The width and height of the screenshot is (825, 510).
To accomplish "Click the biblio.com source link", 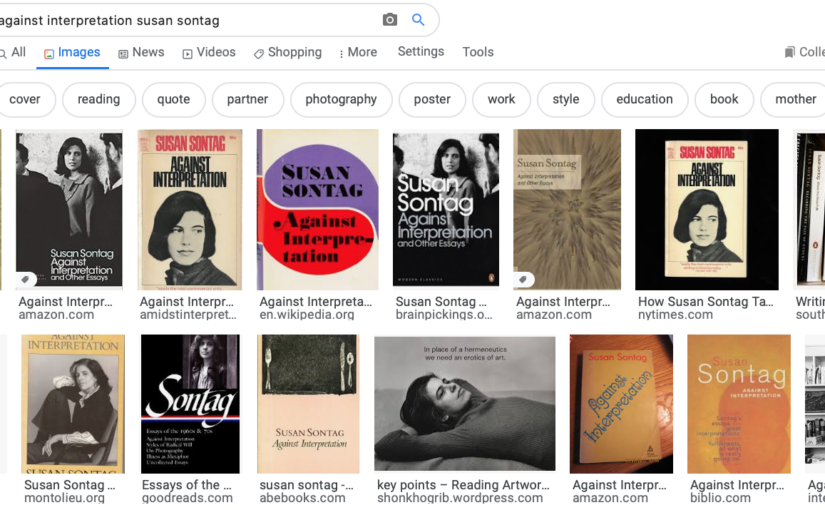I will (720, 498).
